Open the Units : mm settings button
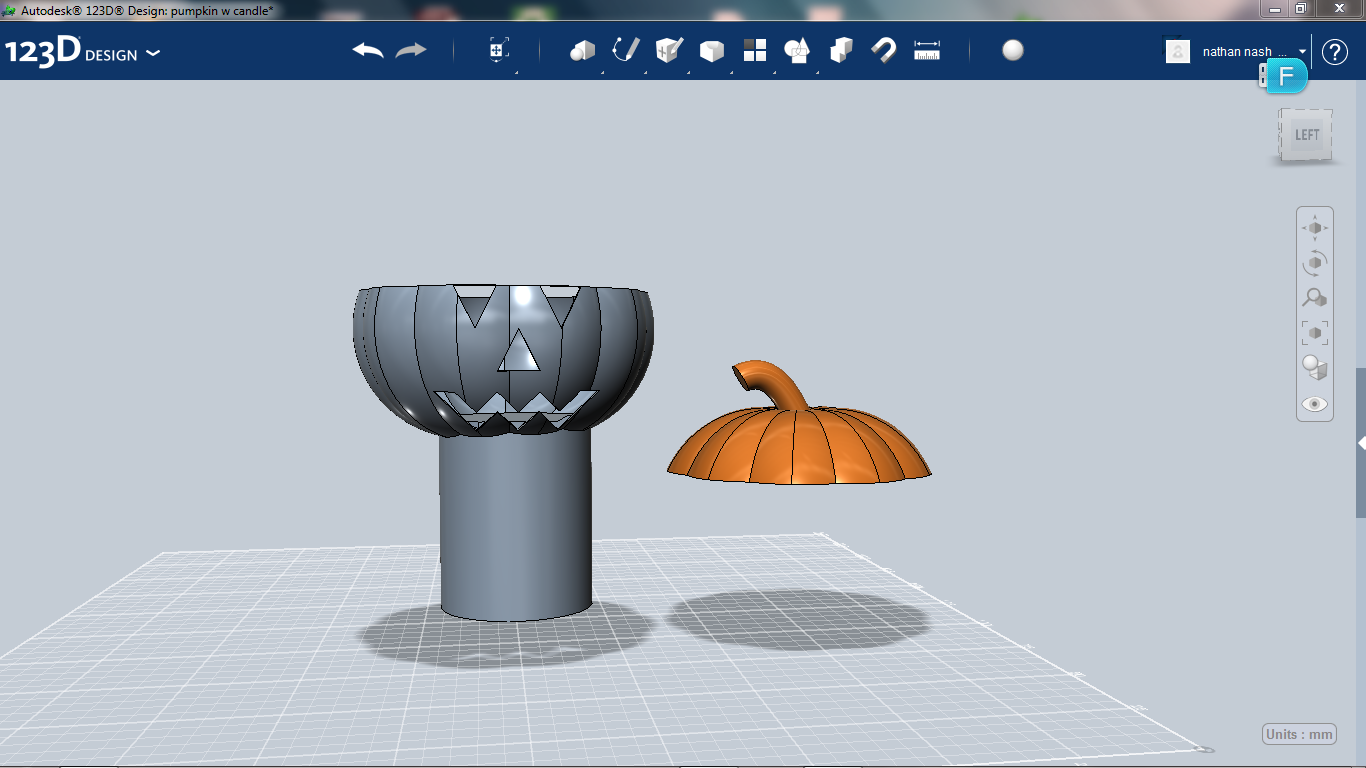Screen dimensions: 1366x768 pyautogui.click(x=1300, y=734)
